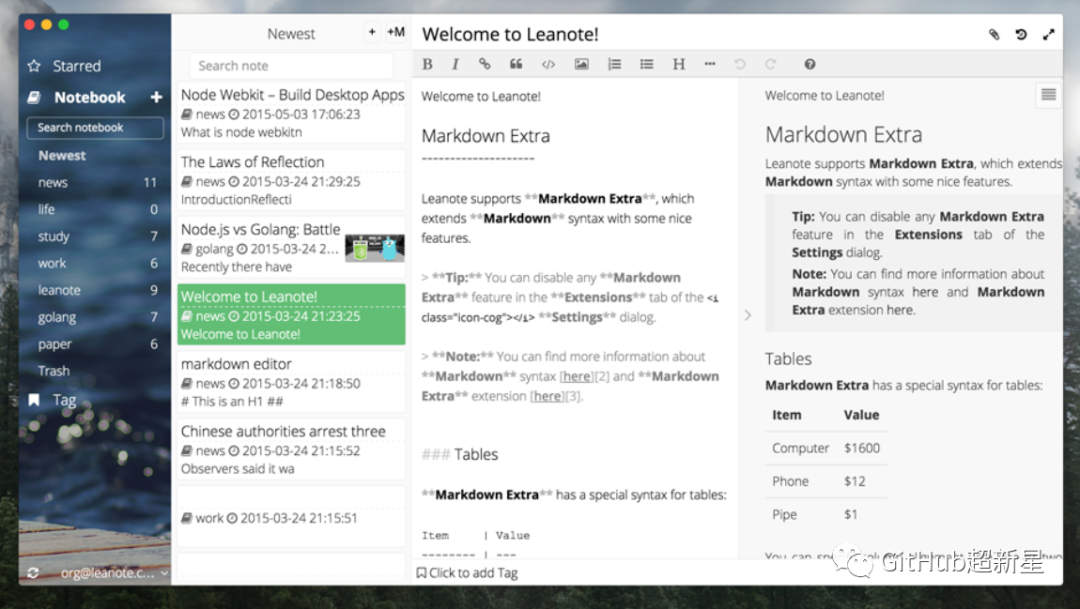Viewport: 1080px width, 609px height.
Task: Open the markdown editor note
Action: (x=291, y=382)
